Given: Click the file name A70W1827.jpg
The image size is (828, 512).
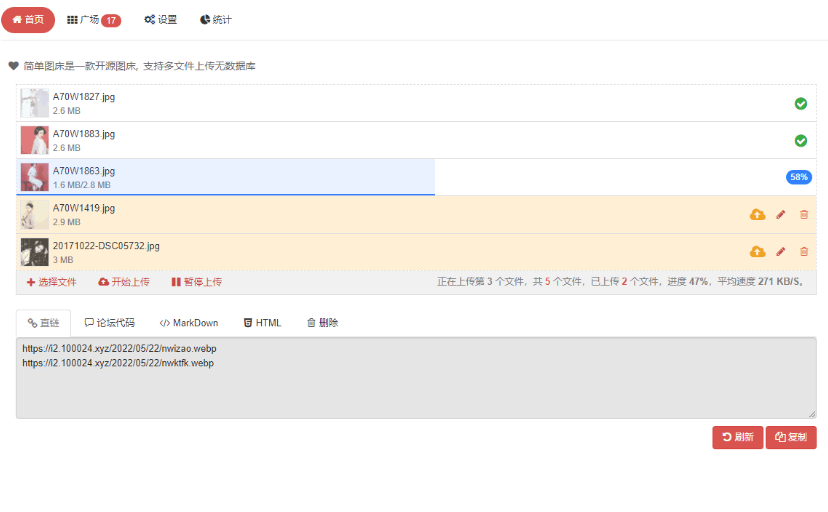Looking at the screenshot, I should (84, 97).
